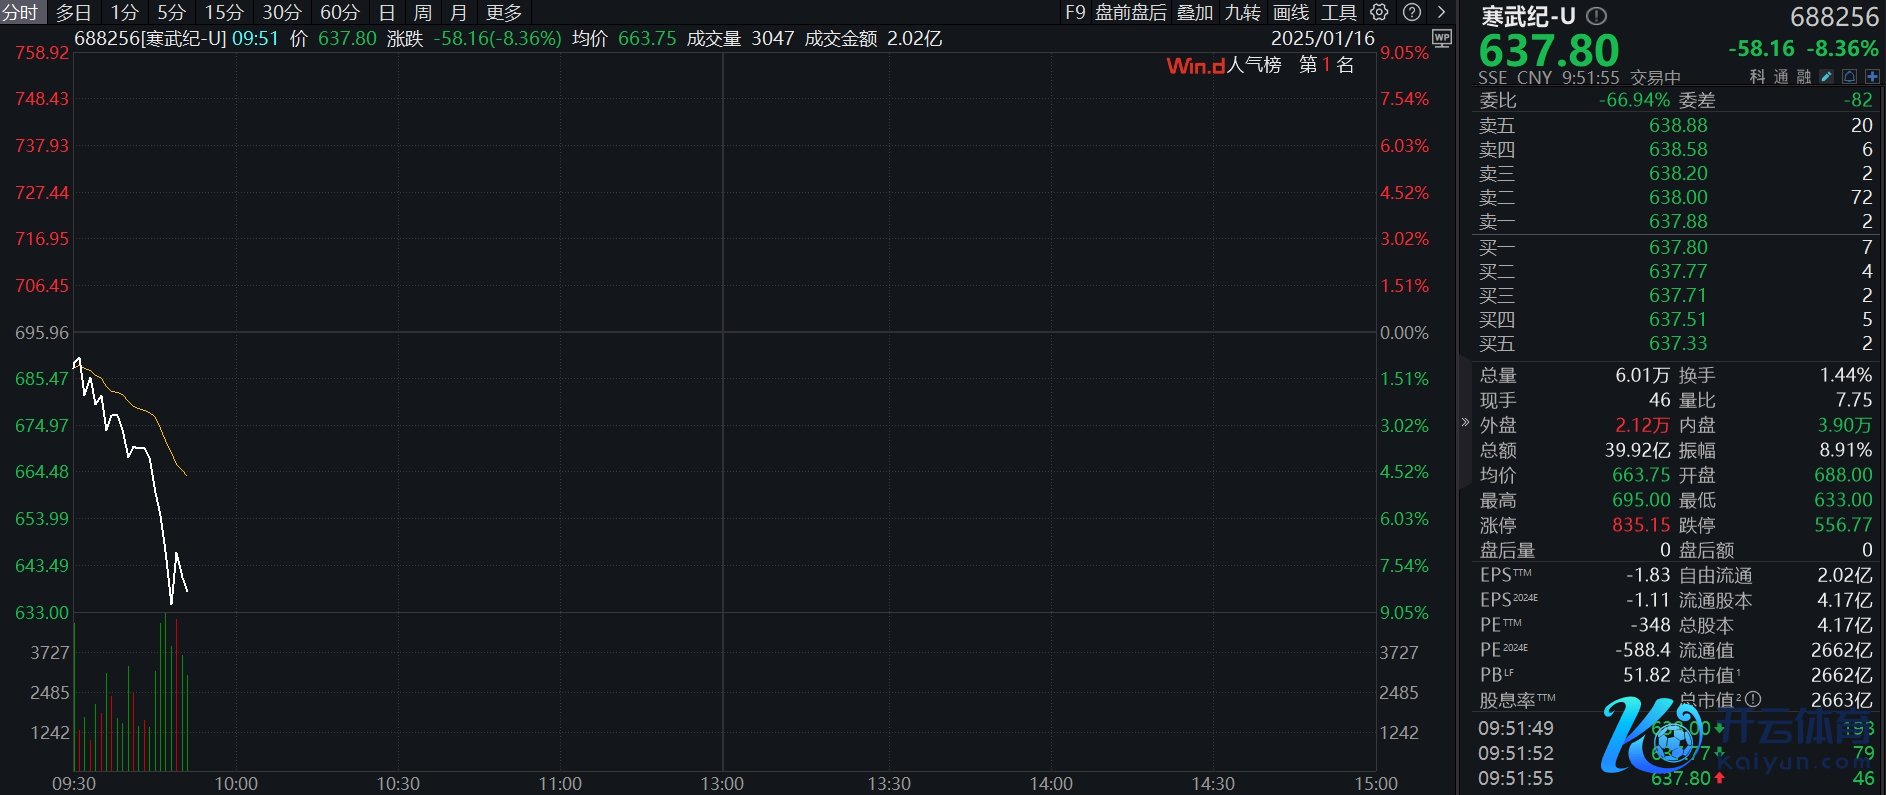Select the 5分 period tab

[171, 12]
